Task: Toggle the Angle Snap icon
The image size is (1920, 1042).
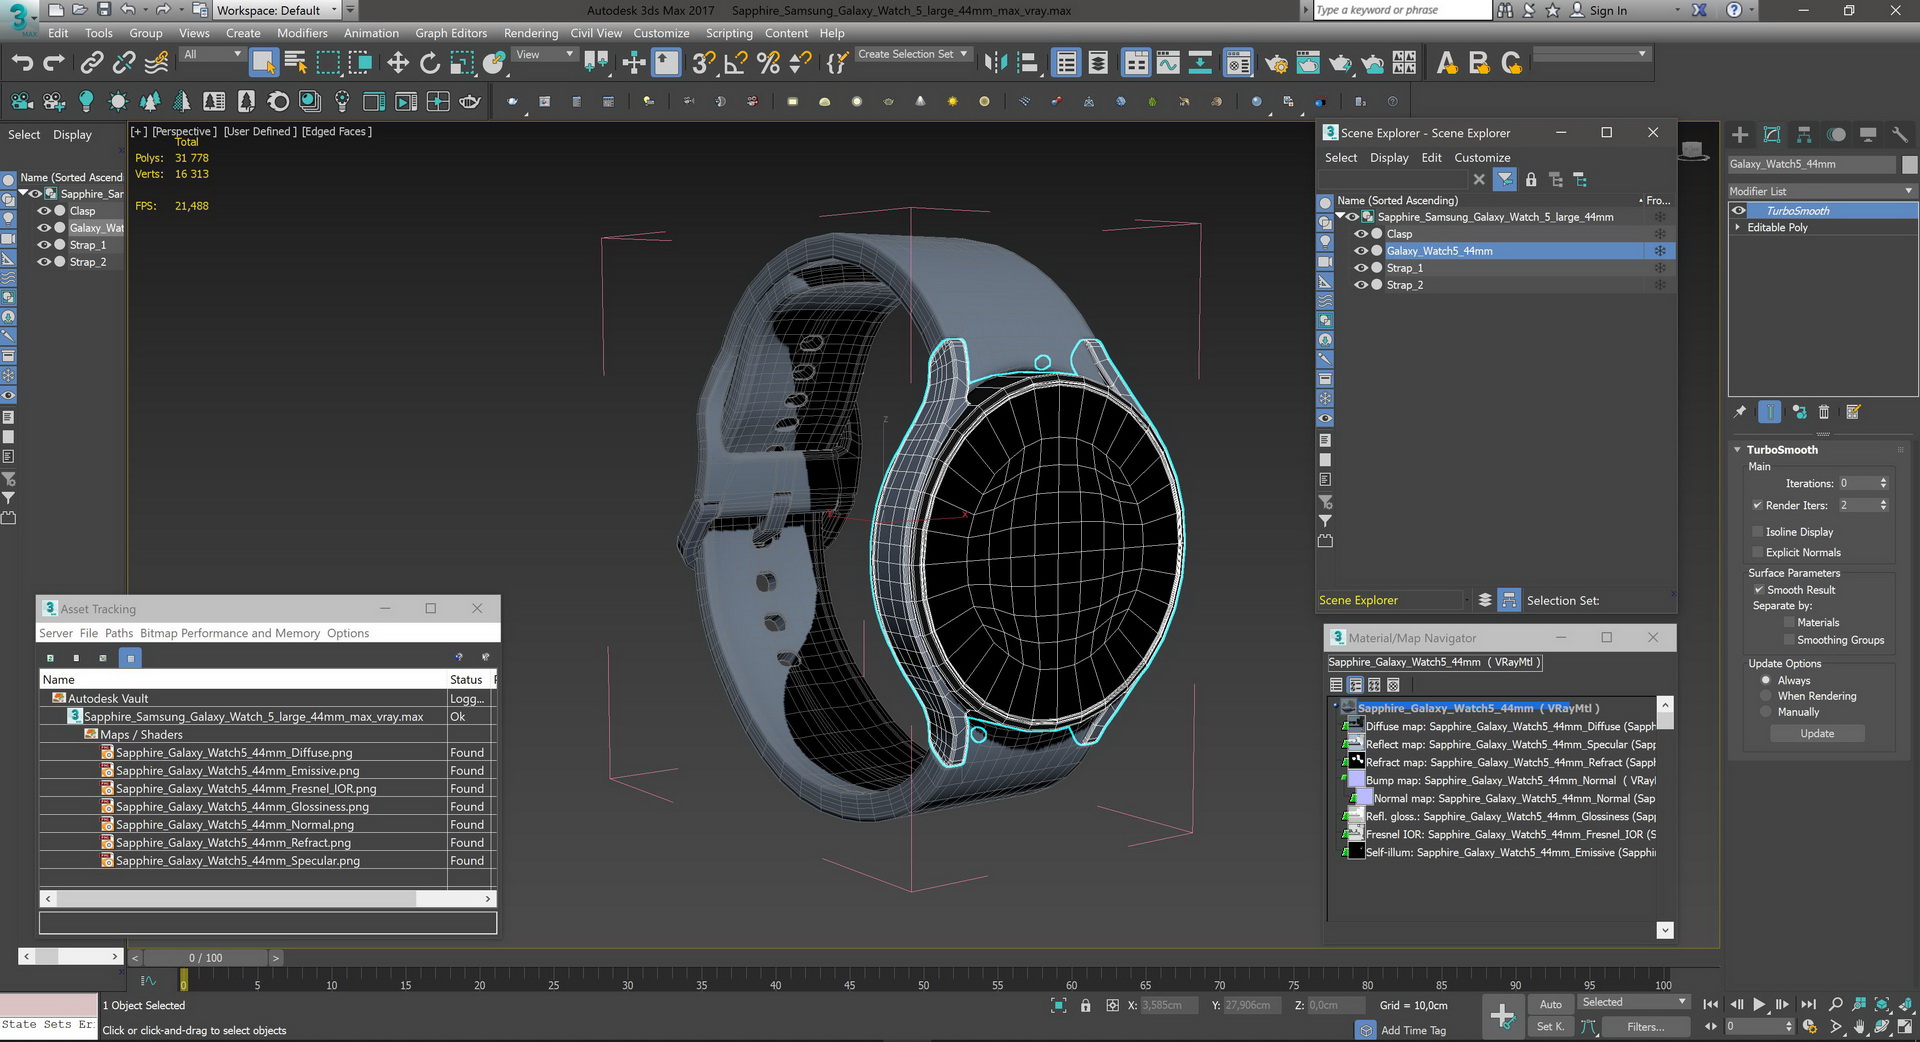Action: (x=736, y=63)
